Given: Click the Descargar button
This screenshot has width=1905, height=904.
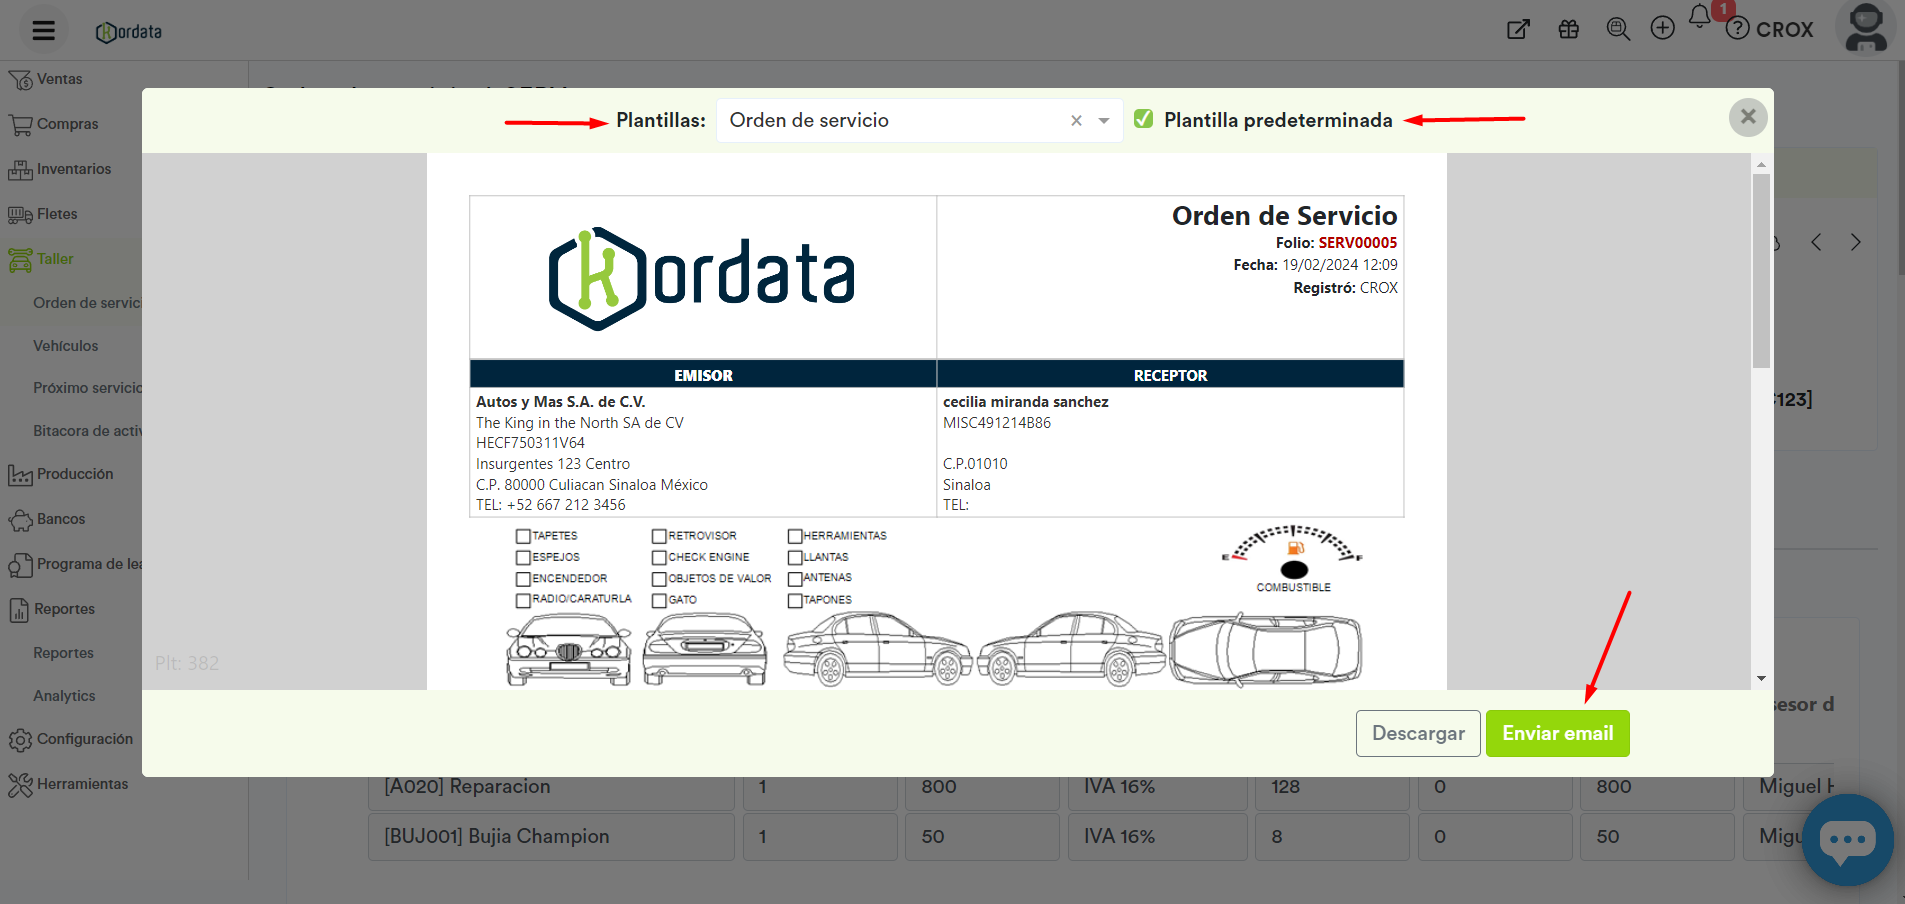Looking at the screenshot, I should pos(1417,733).
